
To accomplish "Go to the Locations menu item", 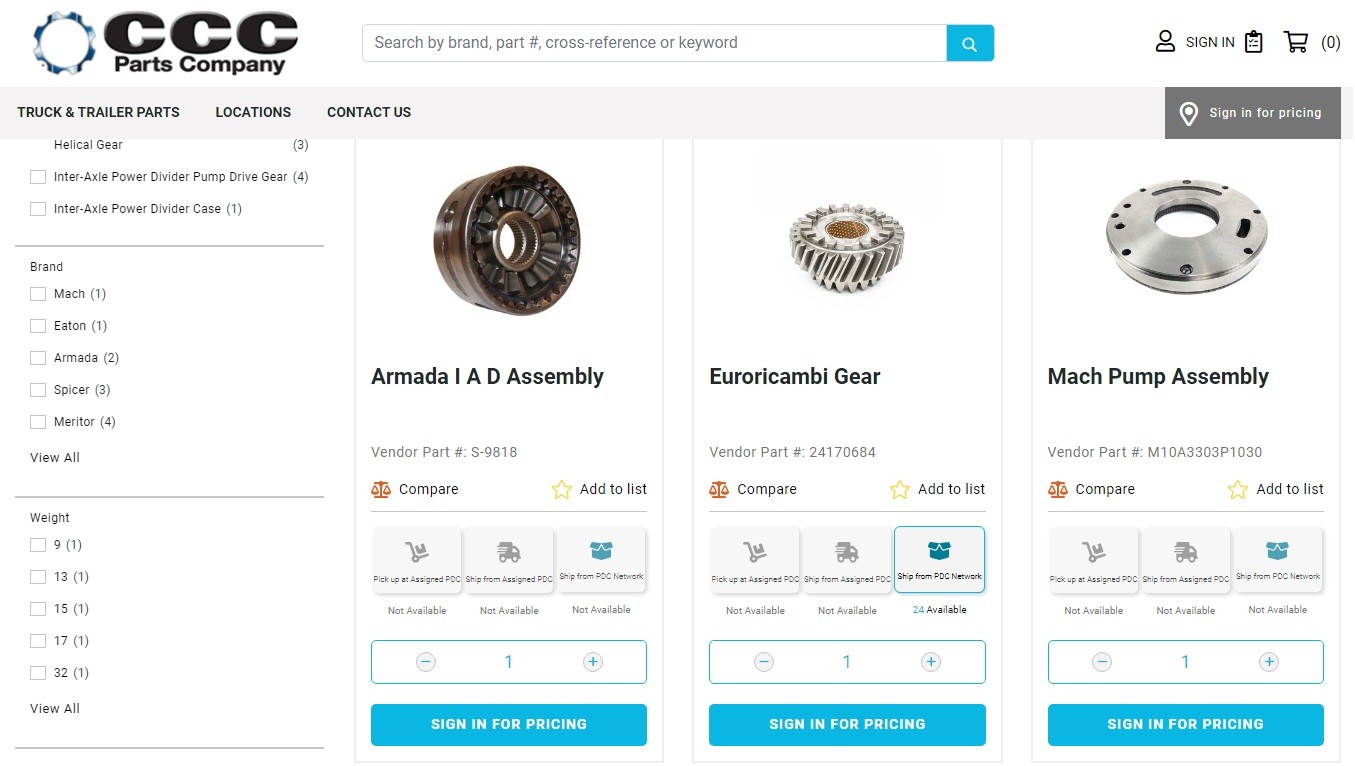I will (253, 113).
